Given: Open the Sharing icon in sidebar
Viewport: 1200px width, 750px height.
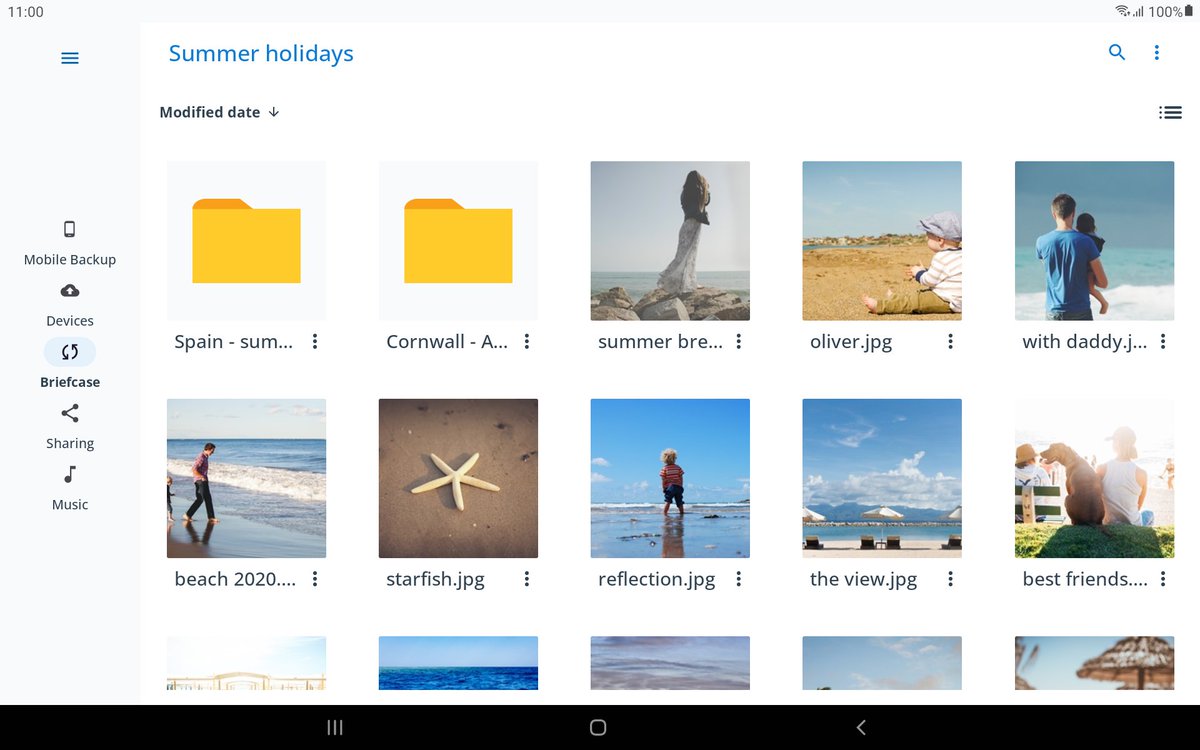Looking at the screenshot, I should (x=70, y=413).
